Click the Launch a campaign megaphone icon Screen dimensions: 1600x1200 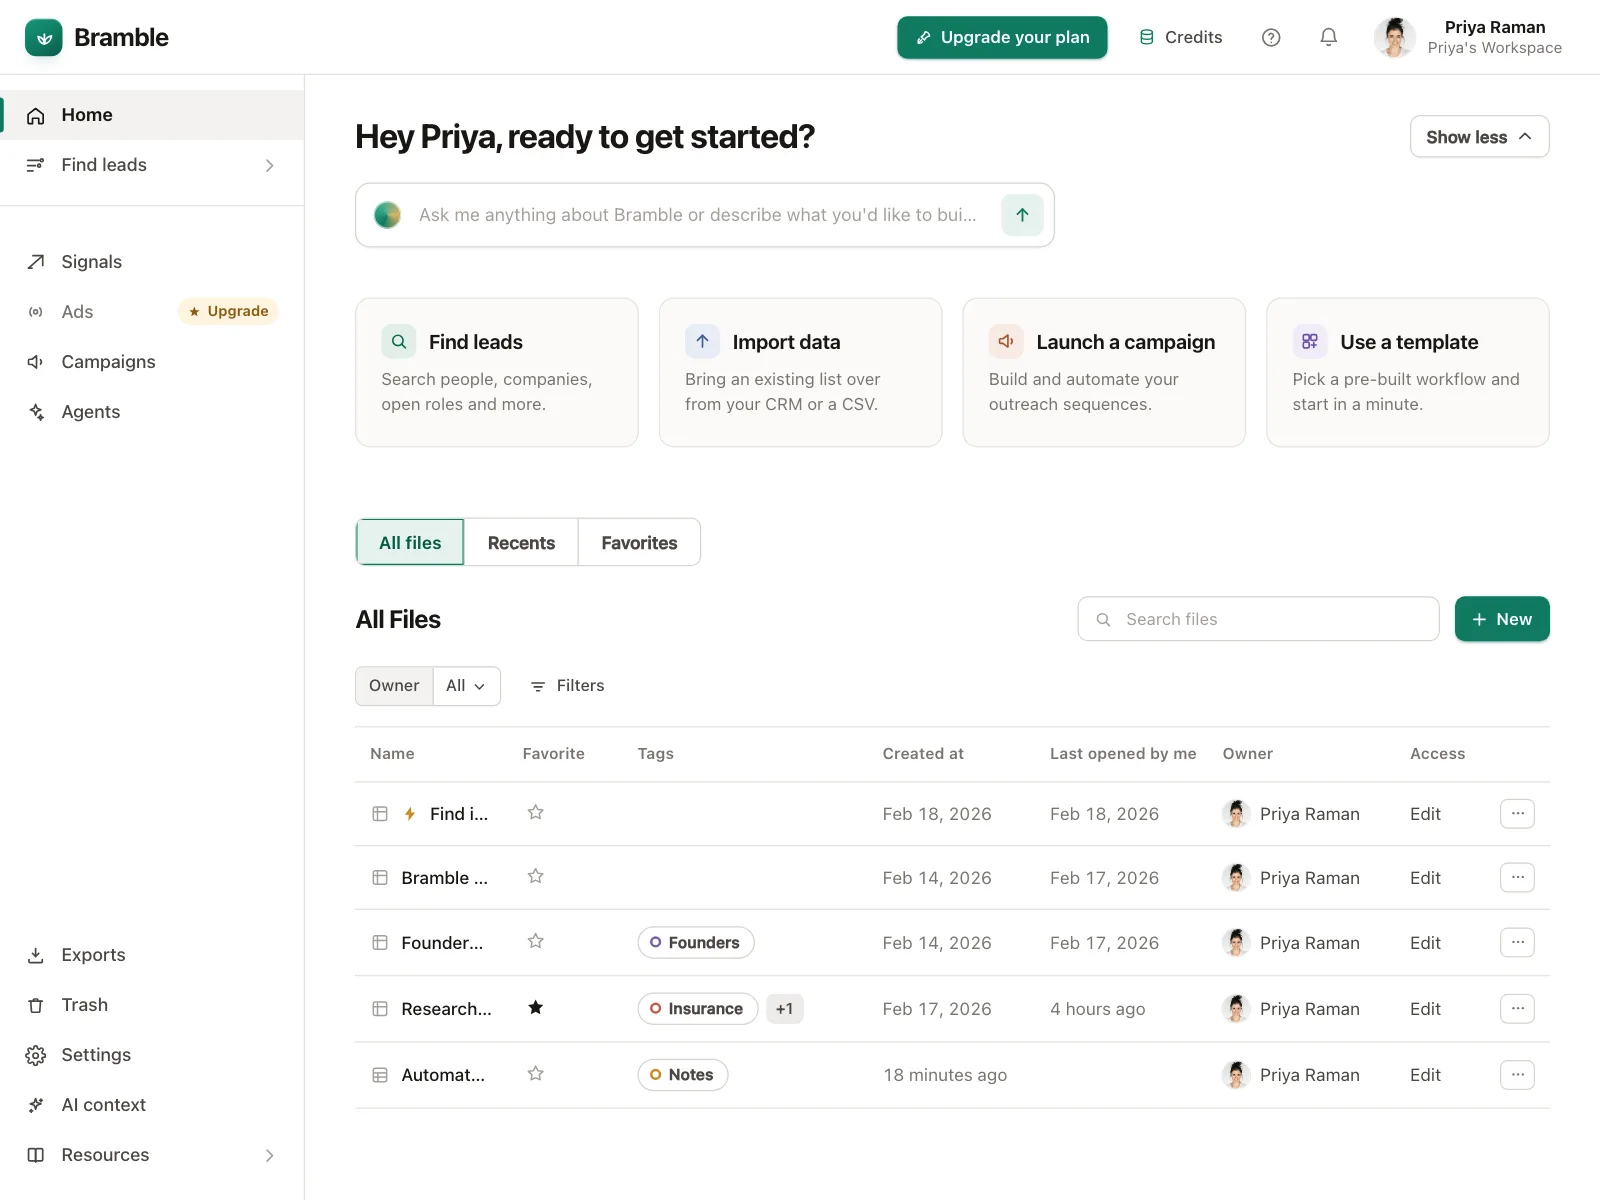pos(1006,341)
